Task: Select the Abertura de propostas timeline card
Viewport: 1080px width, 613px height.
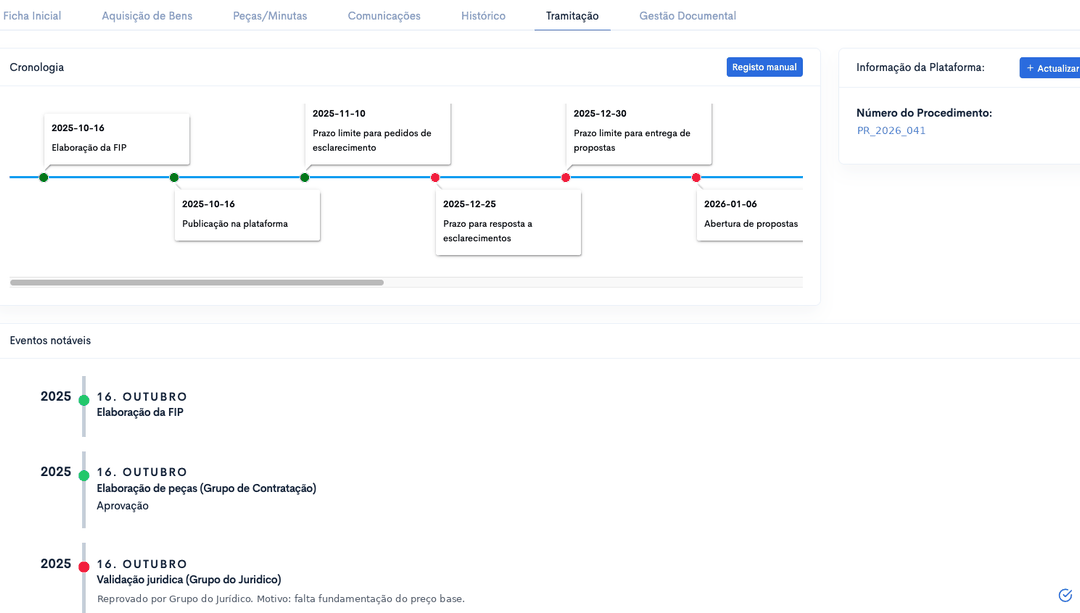Action: [750, 216]
